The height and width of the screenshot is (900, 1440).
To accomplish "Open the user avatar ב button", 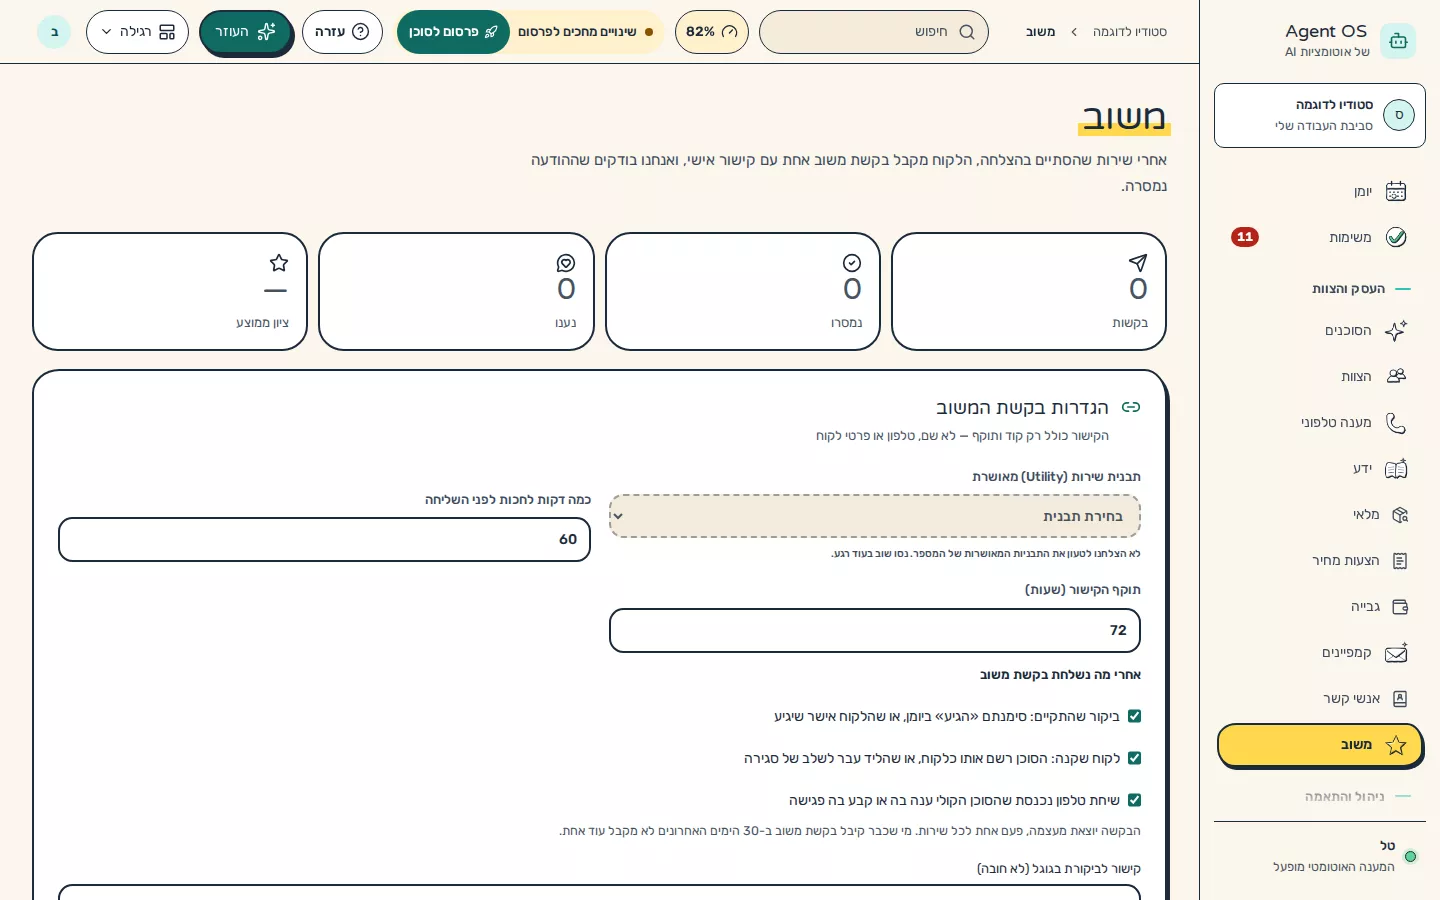I will tap(54, 32).
